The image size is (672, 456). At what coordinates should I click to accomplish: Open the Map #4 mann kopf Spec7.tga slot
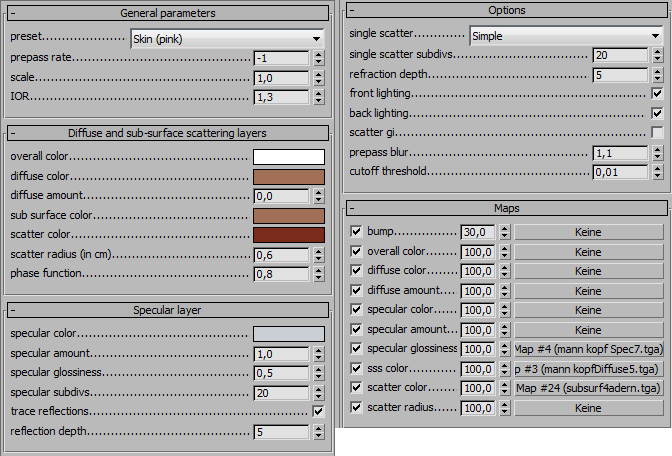pyautogui.click(x=588, y=349)
